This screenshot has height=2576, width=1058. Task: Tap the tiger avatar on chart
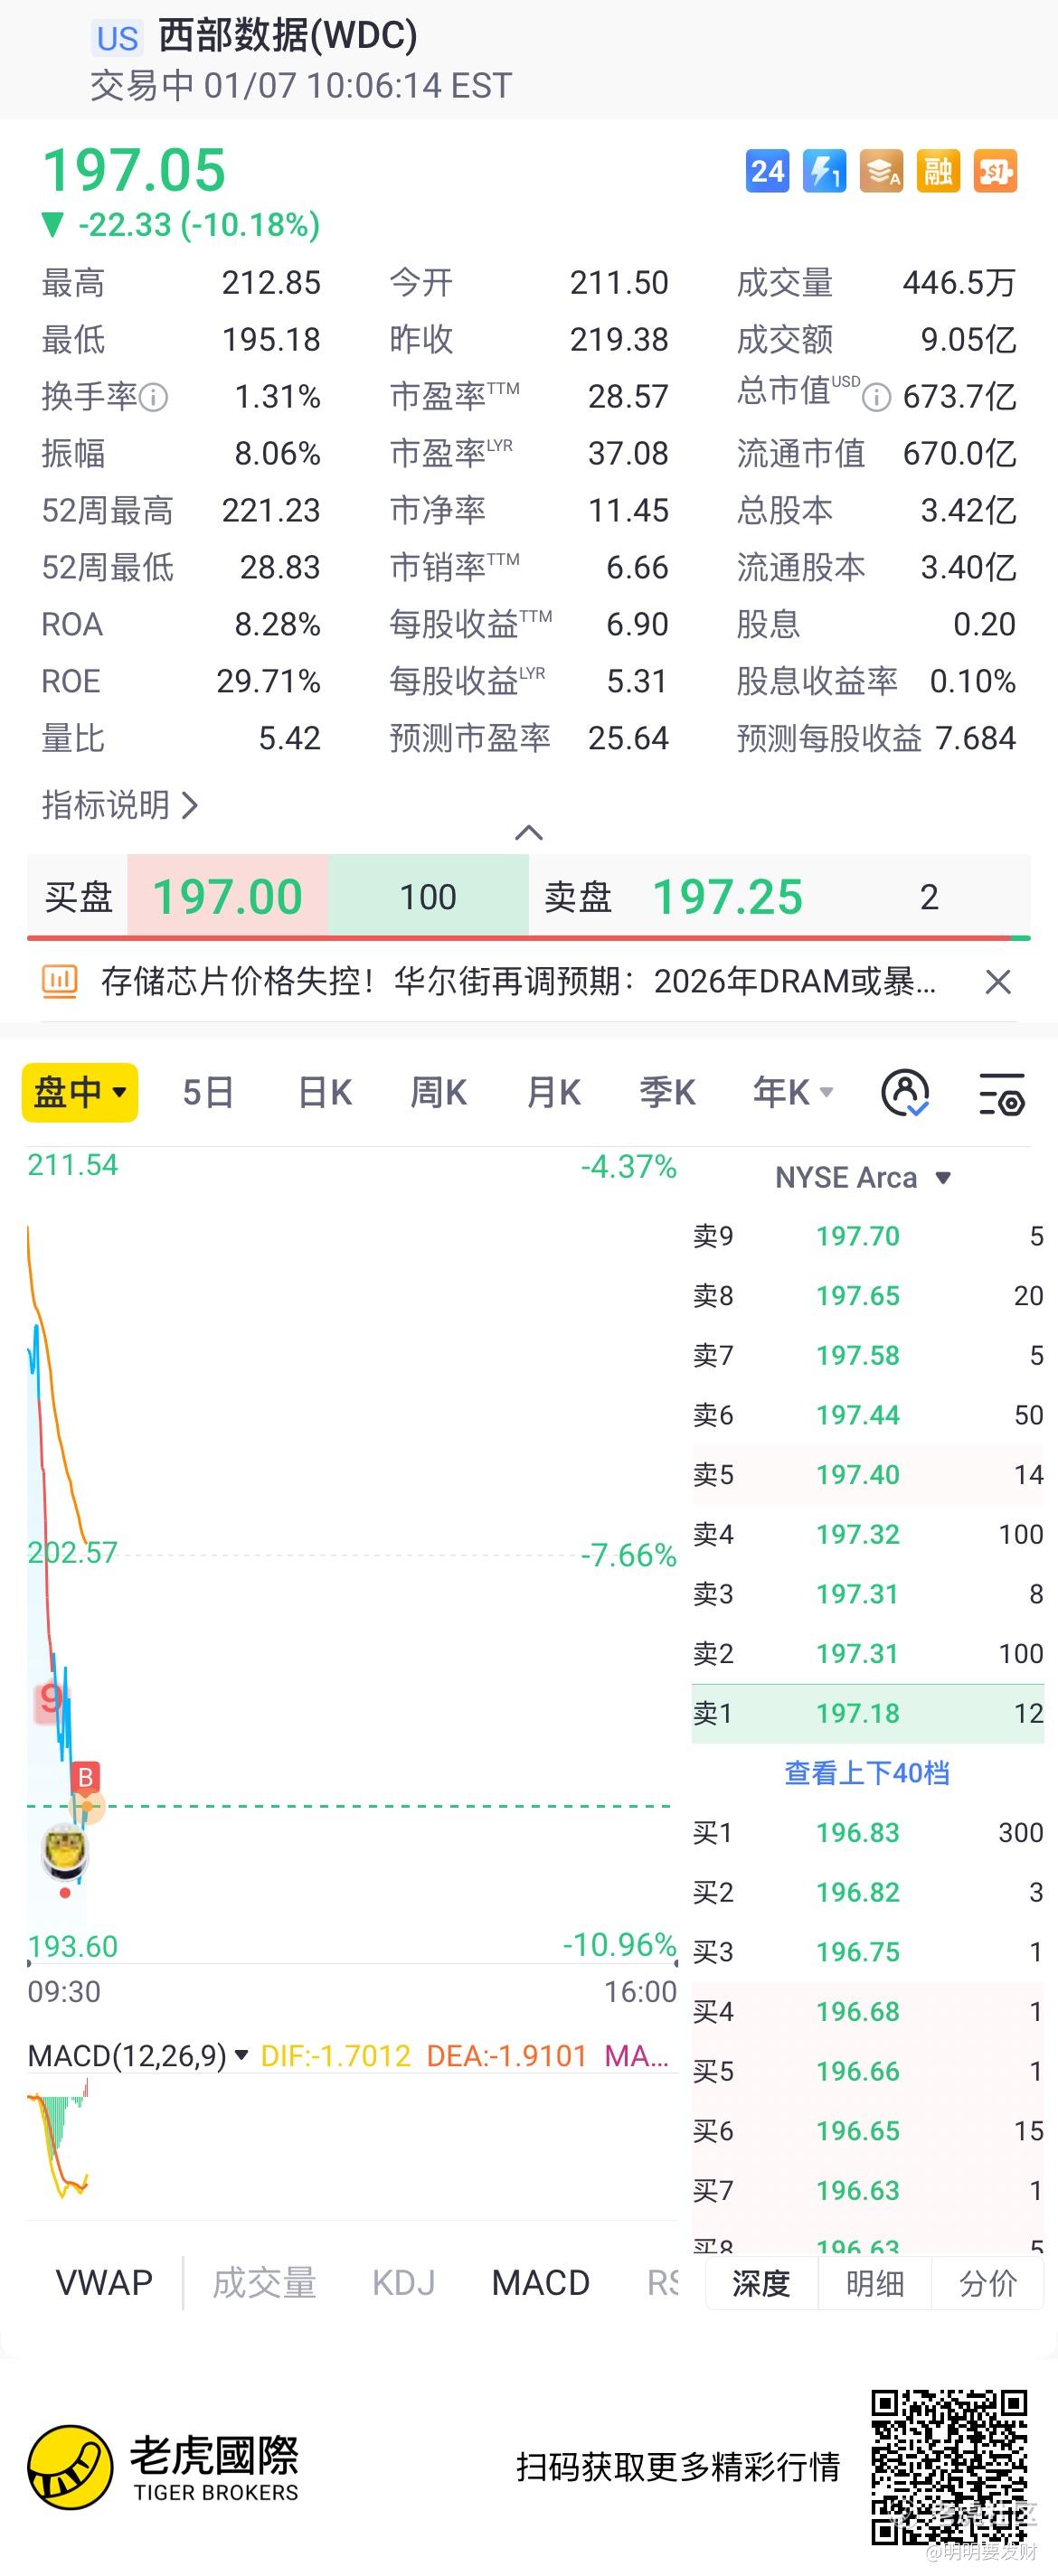[x=65, y=1853]
